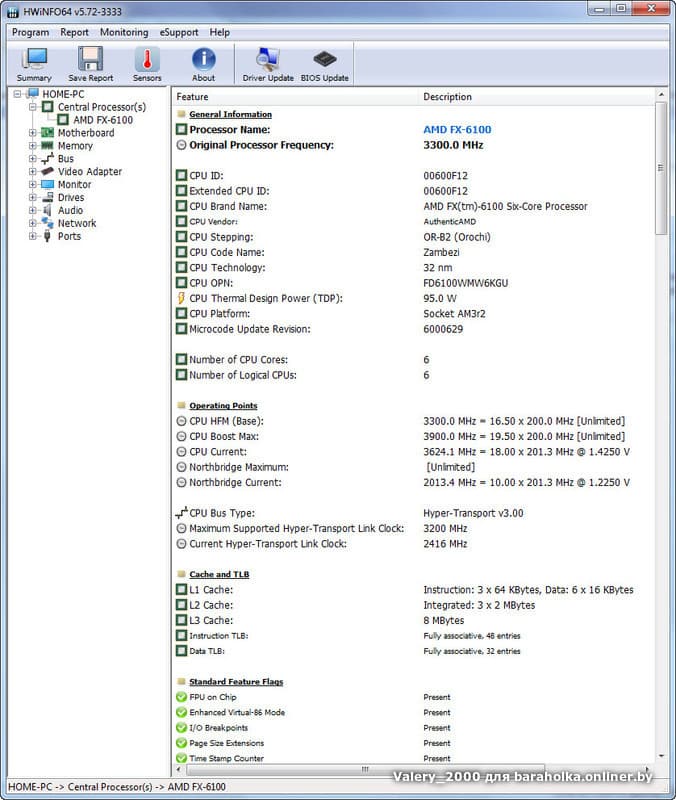Viewport: 676px width, 800px height.
Task: Click the TDP lightning bolt icon
Action: (181, 298)
